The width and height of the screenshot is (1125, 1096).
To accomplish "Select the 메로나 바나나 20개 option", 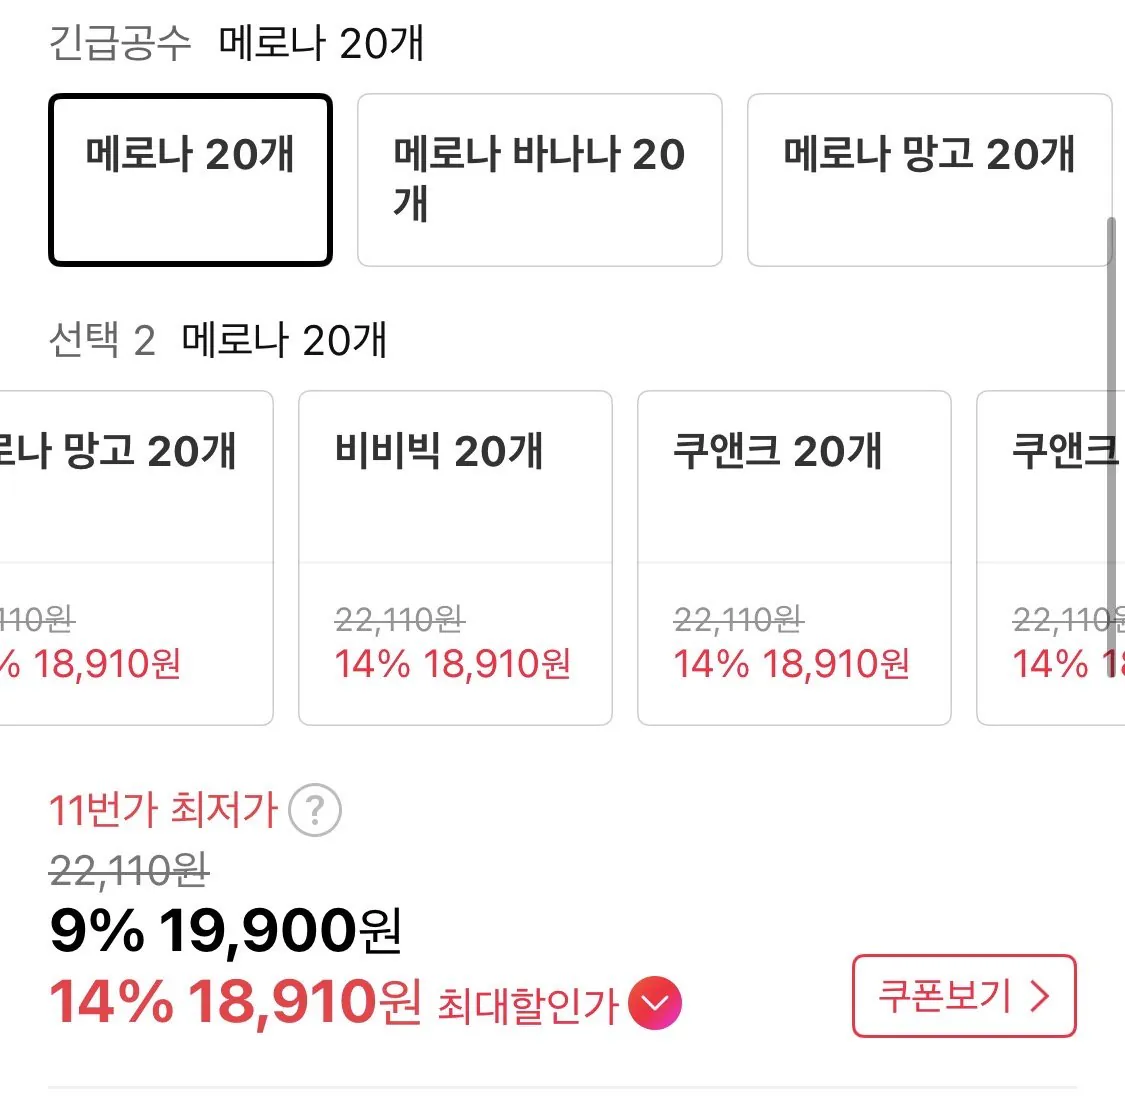I will [x=539, y=180].
